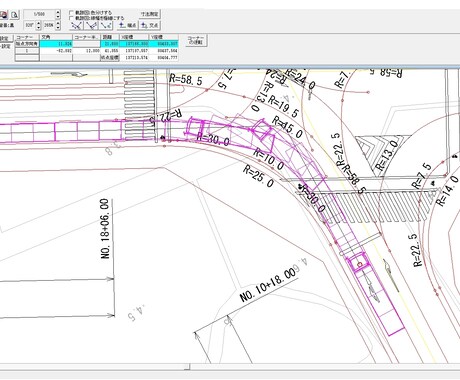Image resolution: width=460 pixels, height=380 pixels.
Task: Enable the second 軌跡図 line-width checkbox
Action: [x=71, y=18]
